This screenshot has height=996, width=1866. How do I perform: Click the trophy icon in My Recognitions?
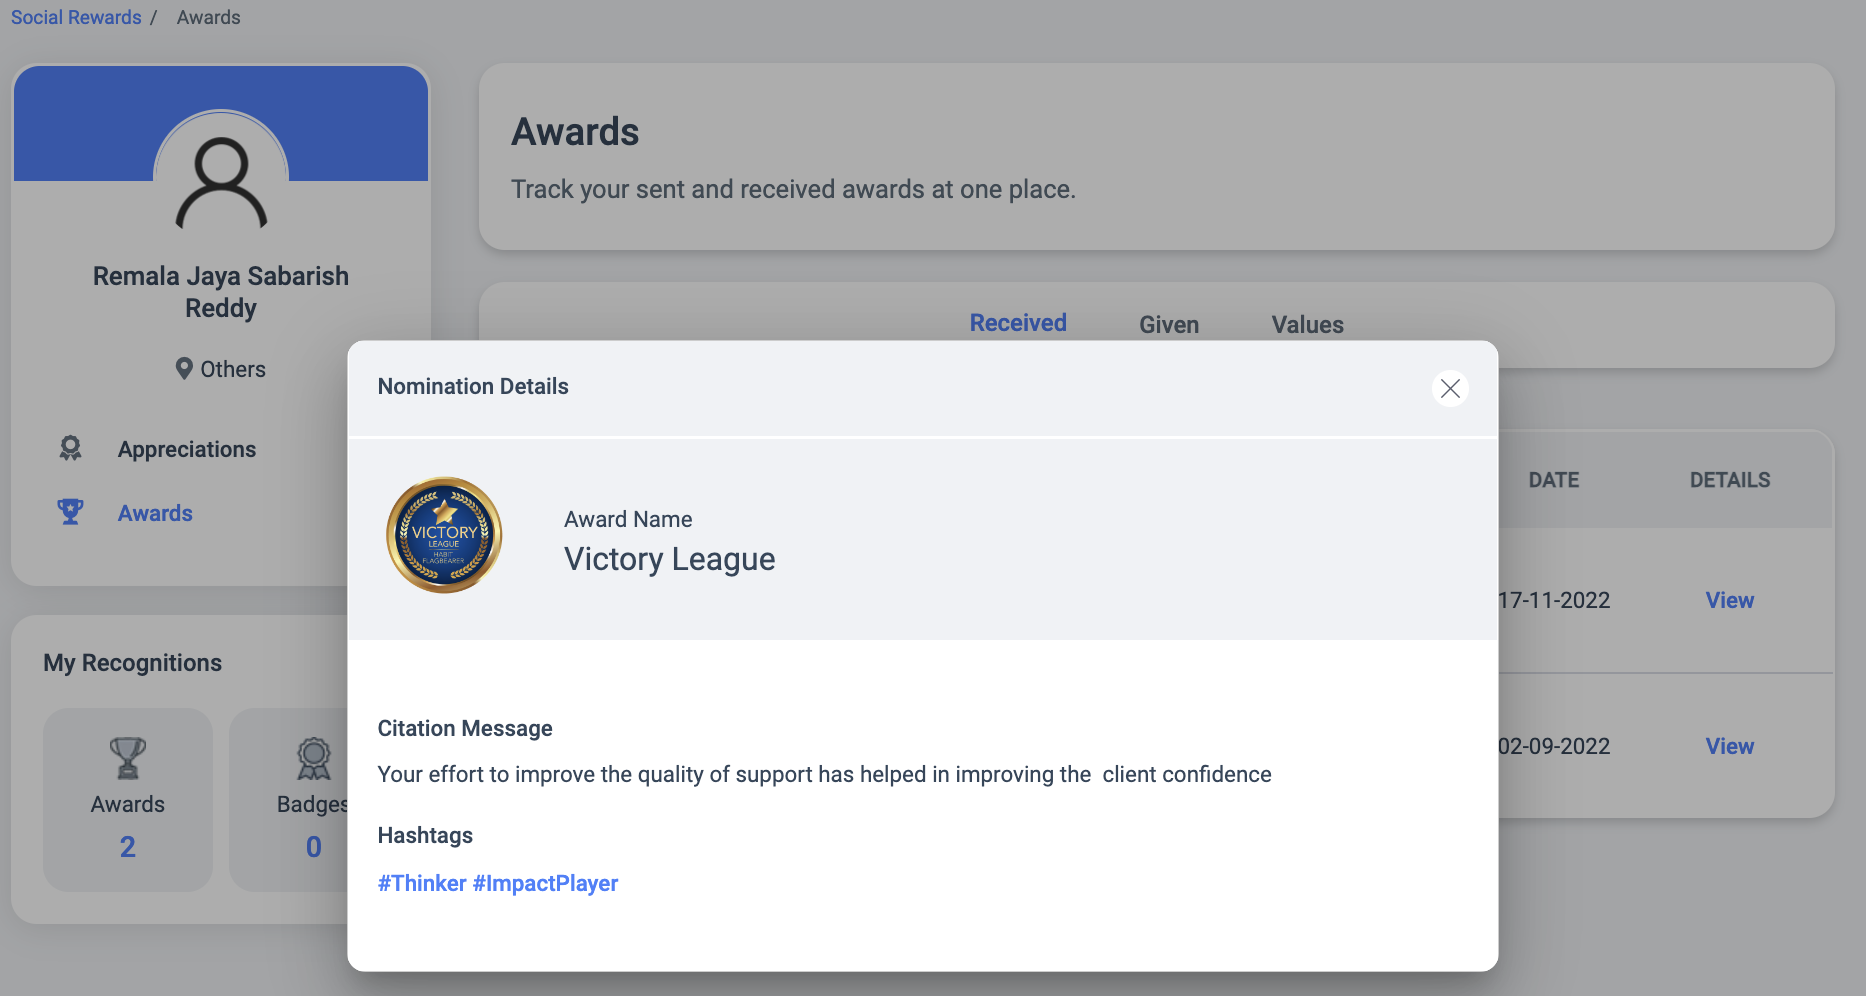(128, 759)
